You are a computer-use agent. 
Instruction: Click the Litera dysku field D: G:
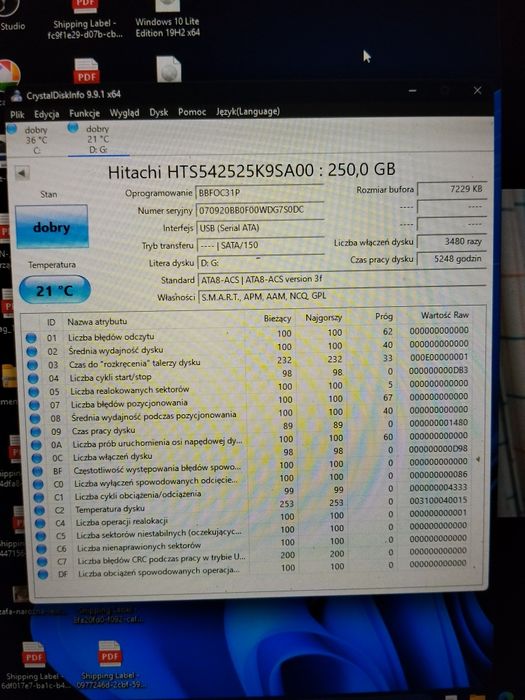pyautogui.click(x=261, y=262)
